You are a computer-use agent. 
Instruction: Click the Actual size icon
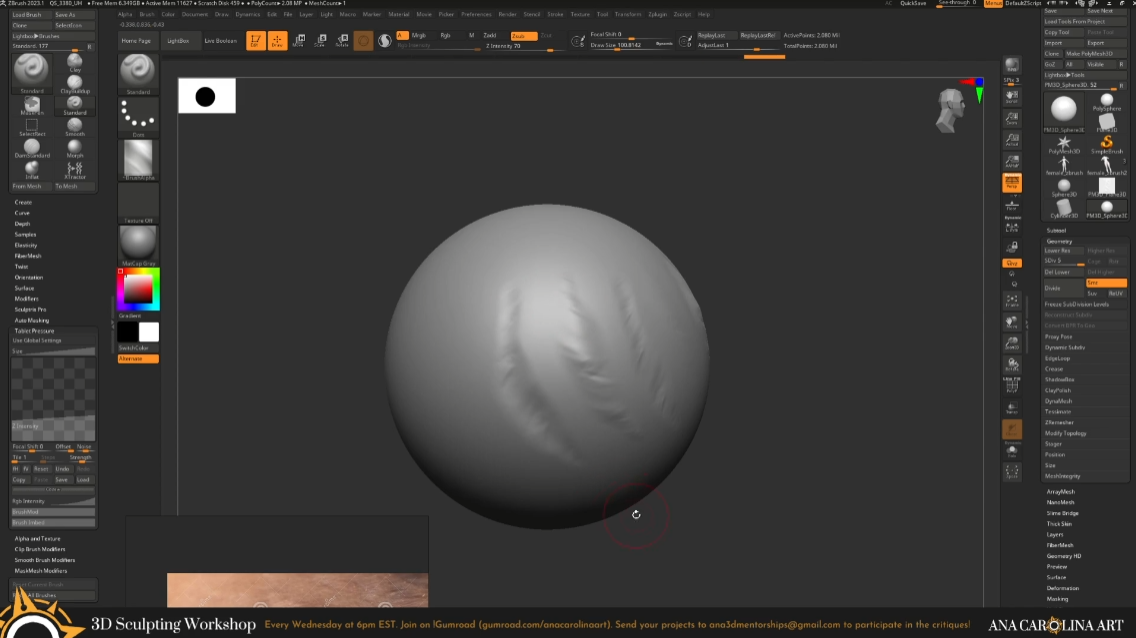(1012, 140)
